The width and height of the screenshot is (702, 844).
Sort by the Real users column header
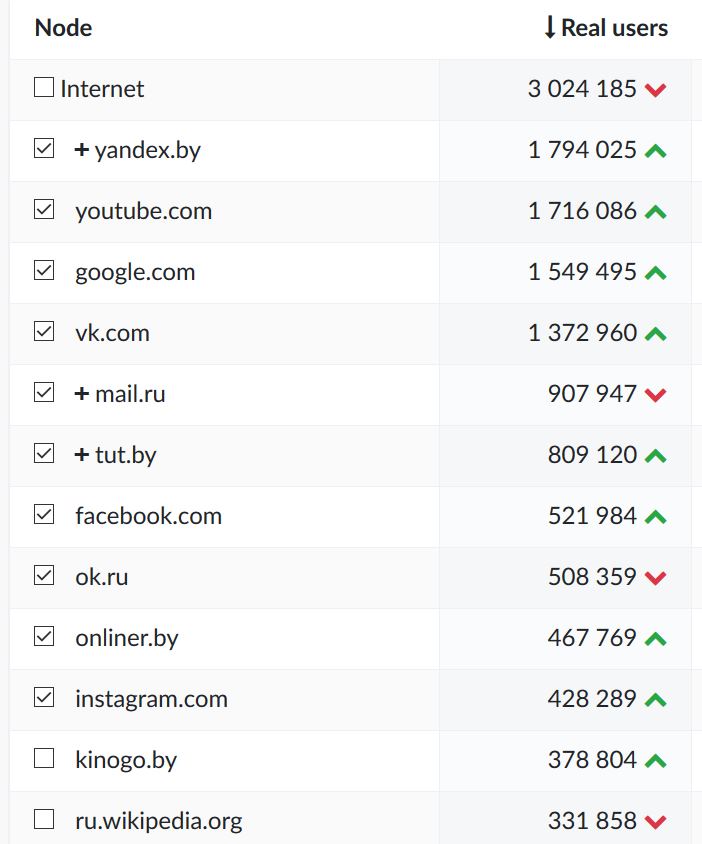point(614,28)
